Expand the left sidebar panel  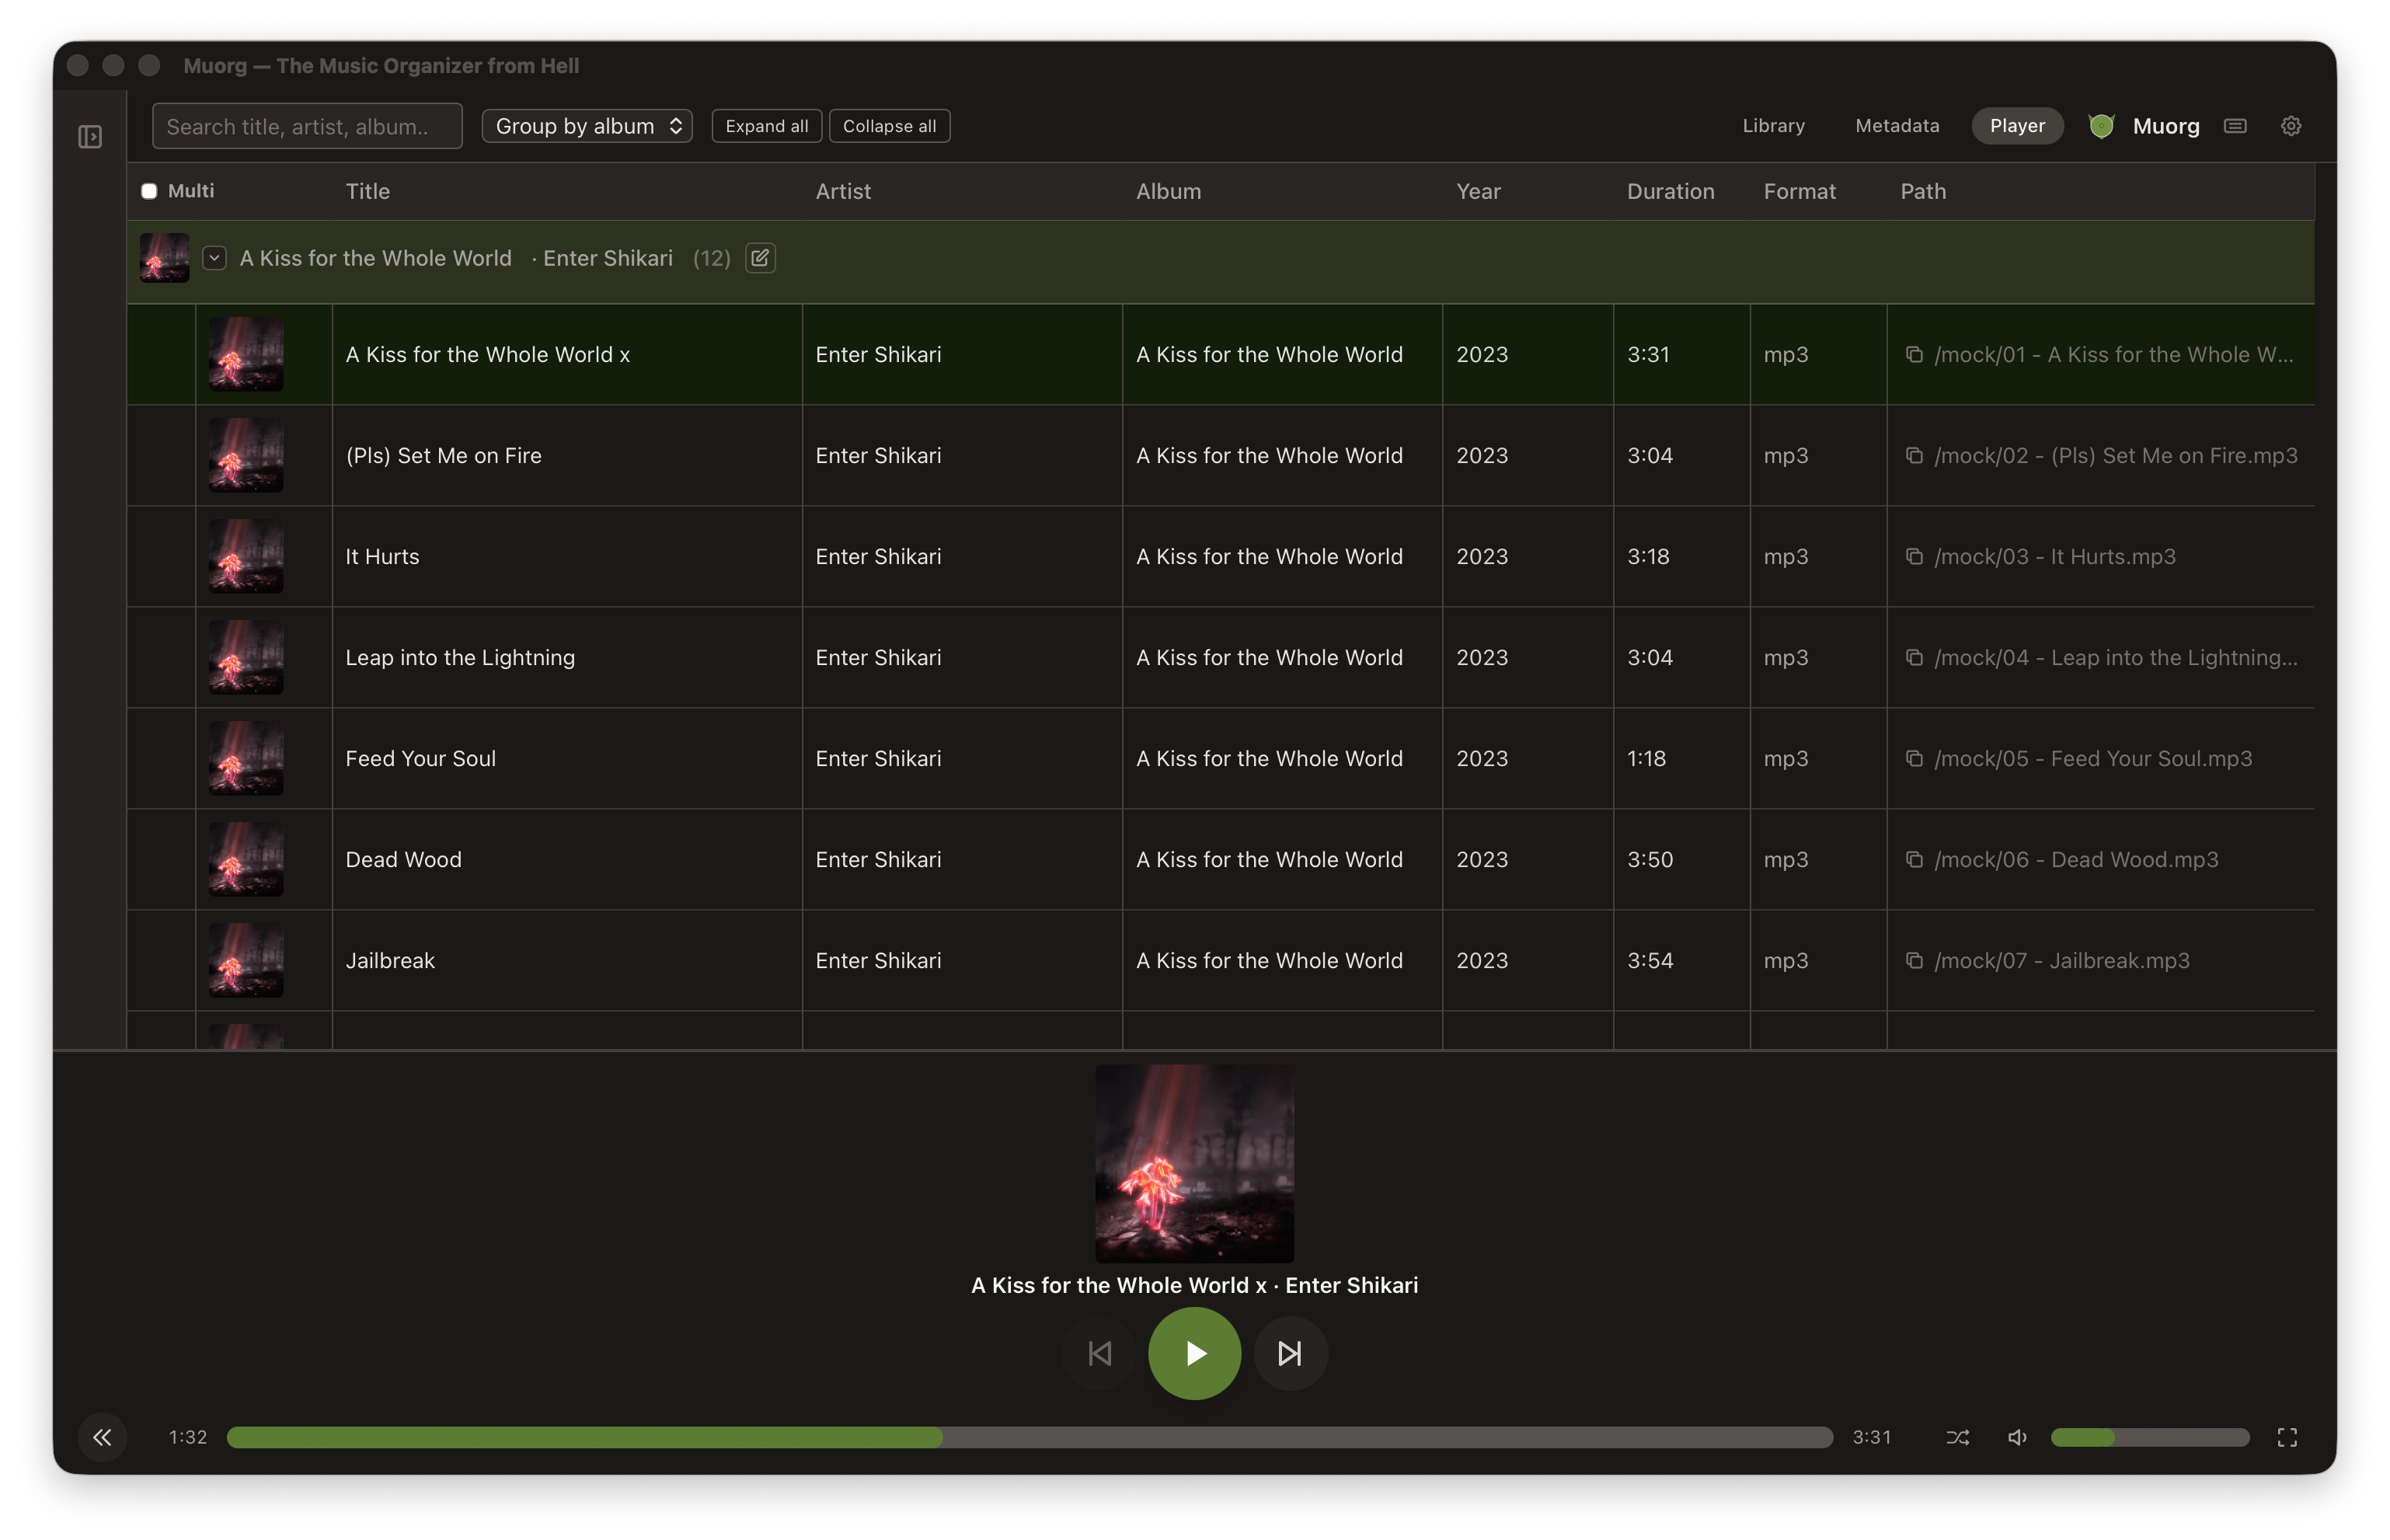click(x=89, y=136)
